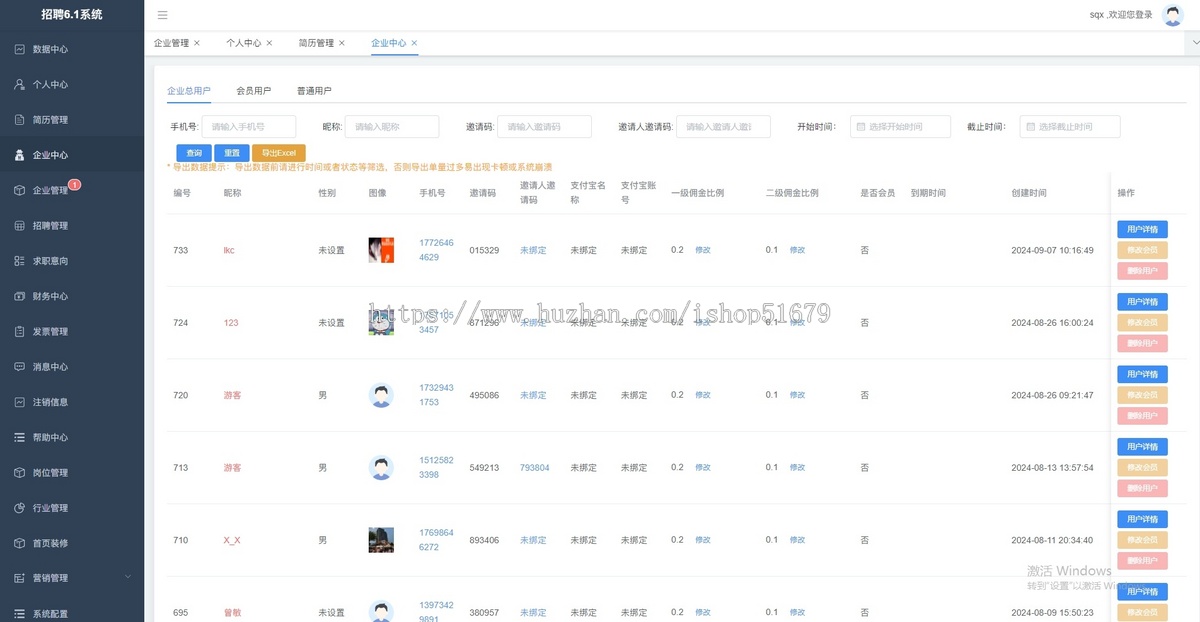Click the 创建时间 column header
Screen dimensions: 1200x622
click(1029, 193)
